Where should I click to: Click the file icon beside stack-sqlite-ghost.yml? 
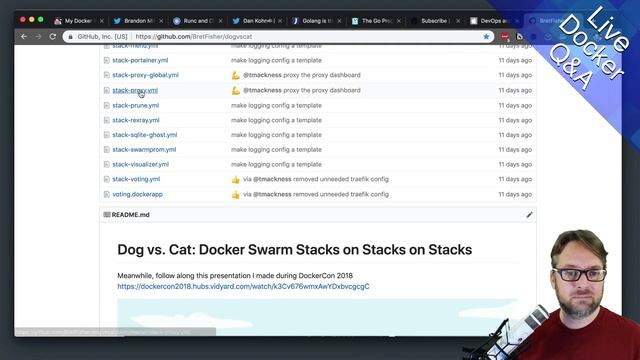tap(107, 135)
